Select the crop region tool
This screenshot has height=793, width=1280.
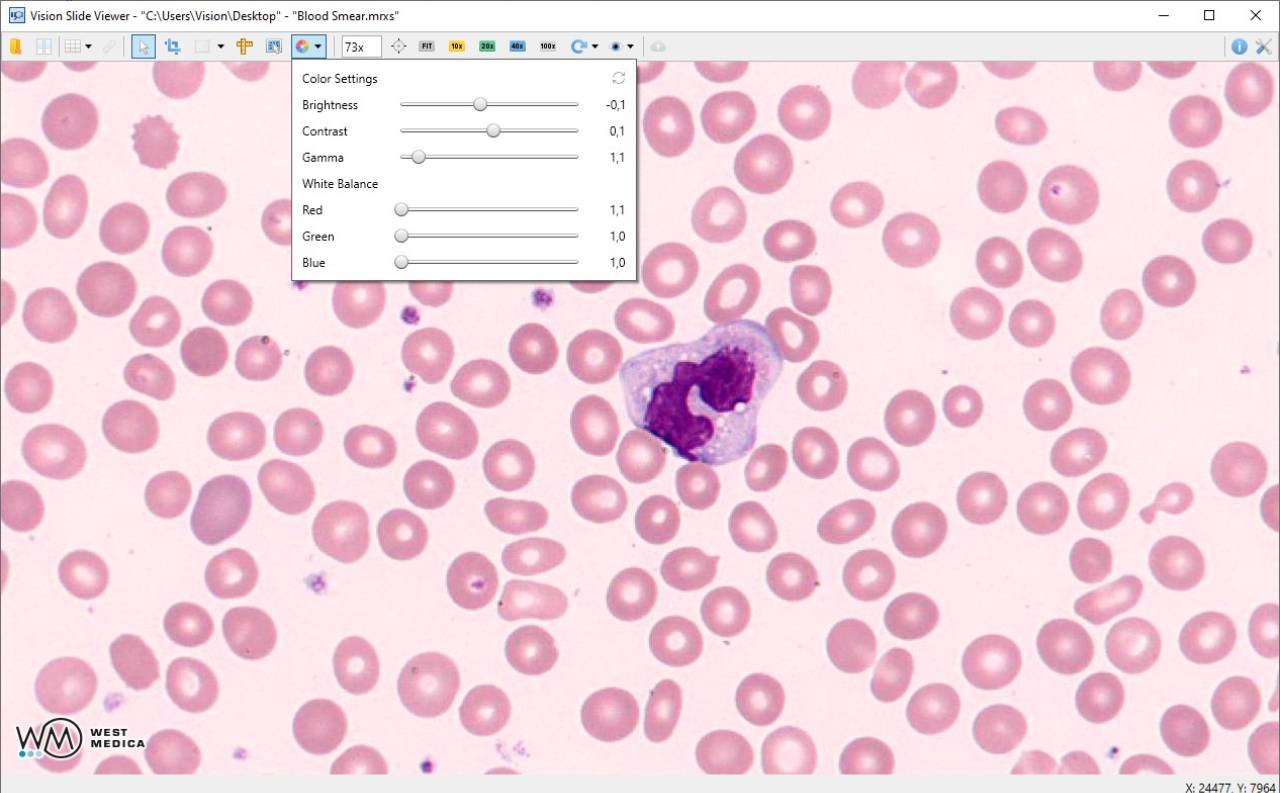tap(172, 46)
